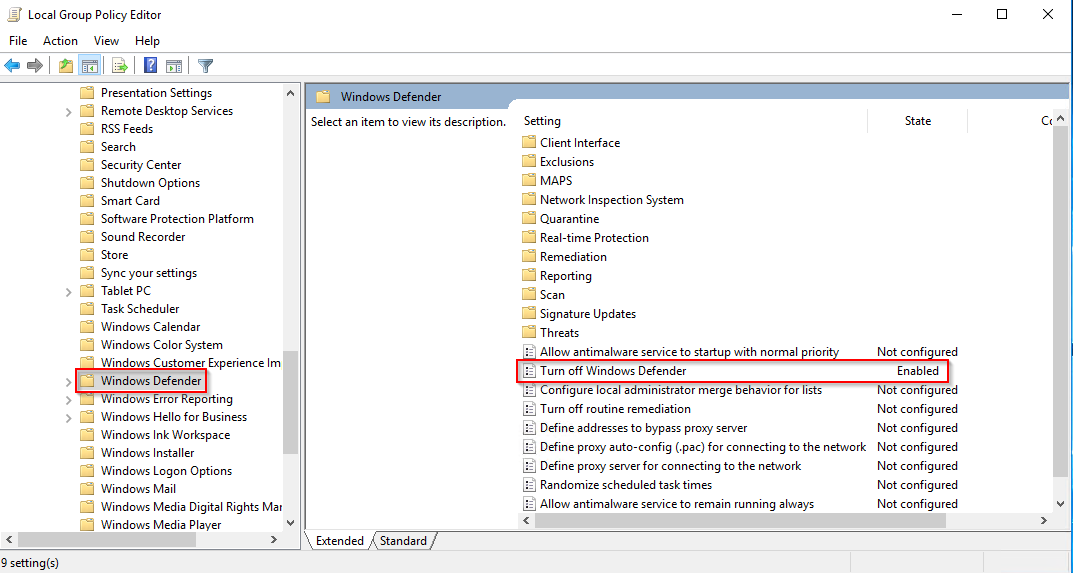The image size is (1073, 573).
Task: Click the Network Inspection System folder icon
Action: pos(528,200)
